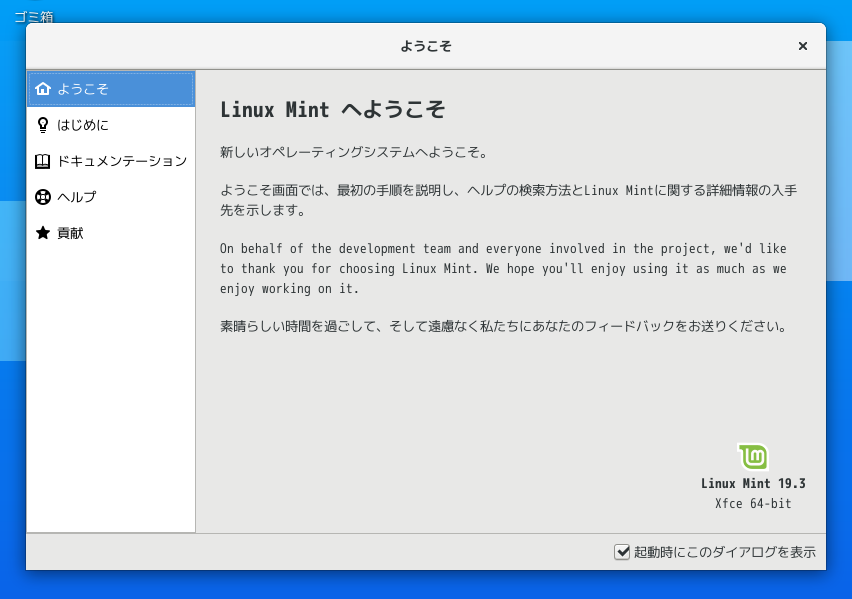Close the ようこそ welcome window
852x599 pixels.
point(803,46)
